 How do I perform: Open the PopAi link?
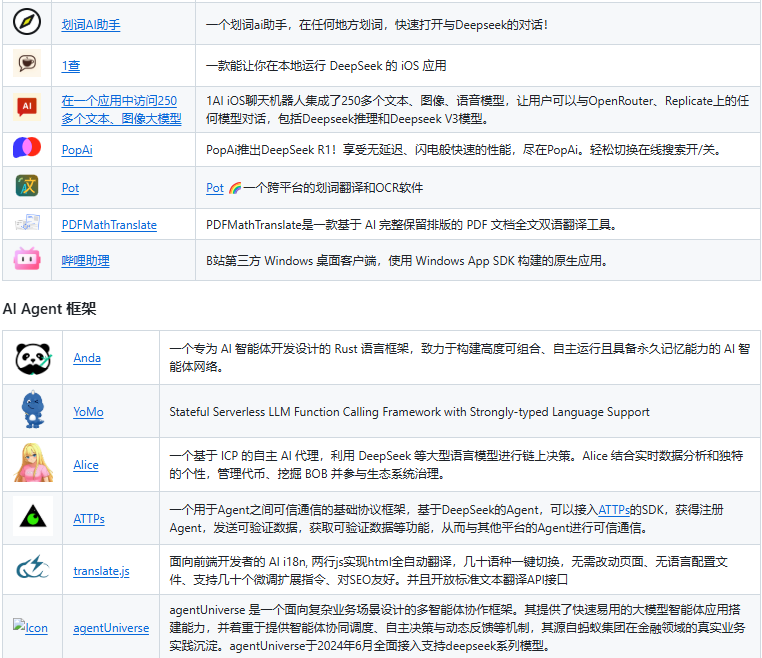(77, 150)
